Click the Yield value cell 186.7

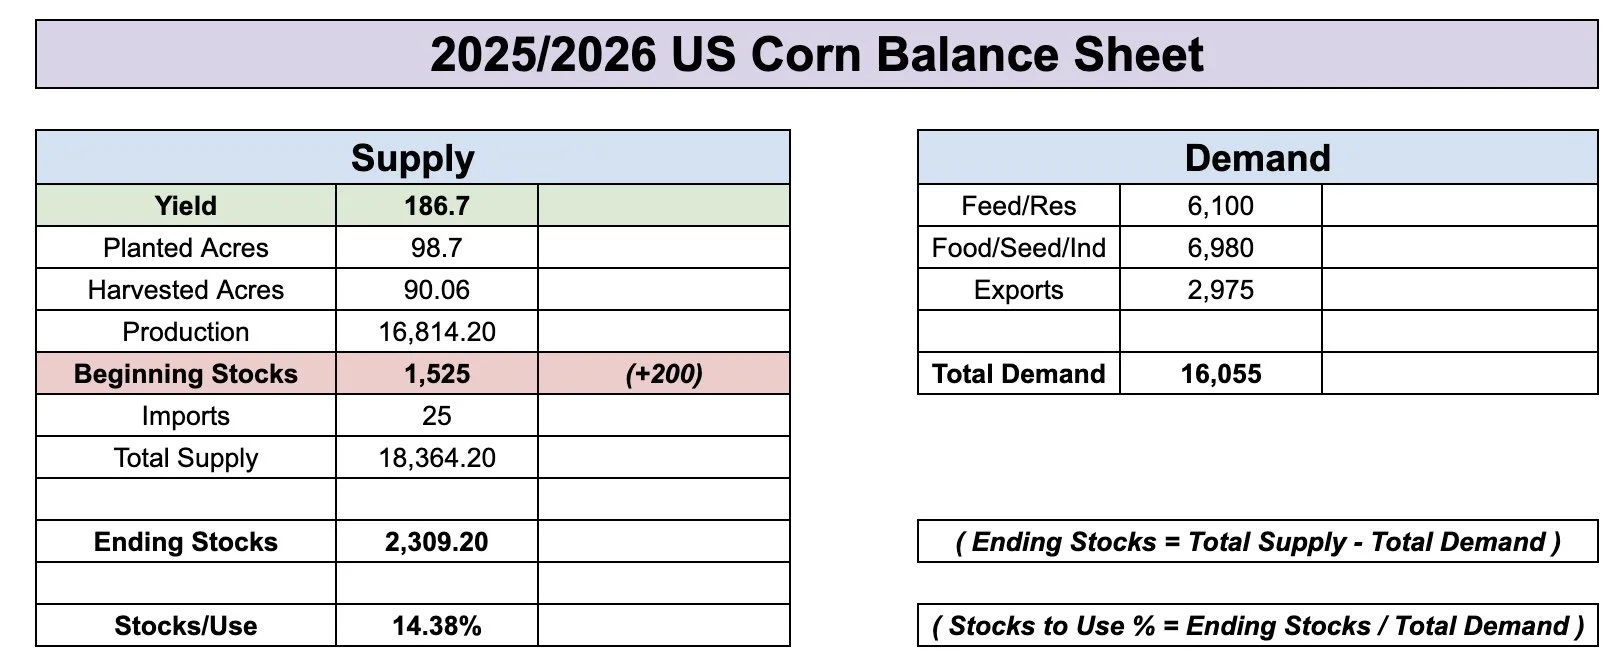(437, 205)
